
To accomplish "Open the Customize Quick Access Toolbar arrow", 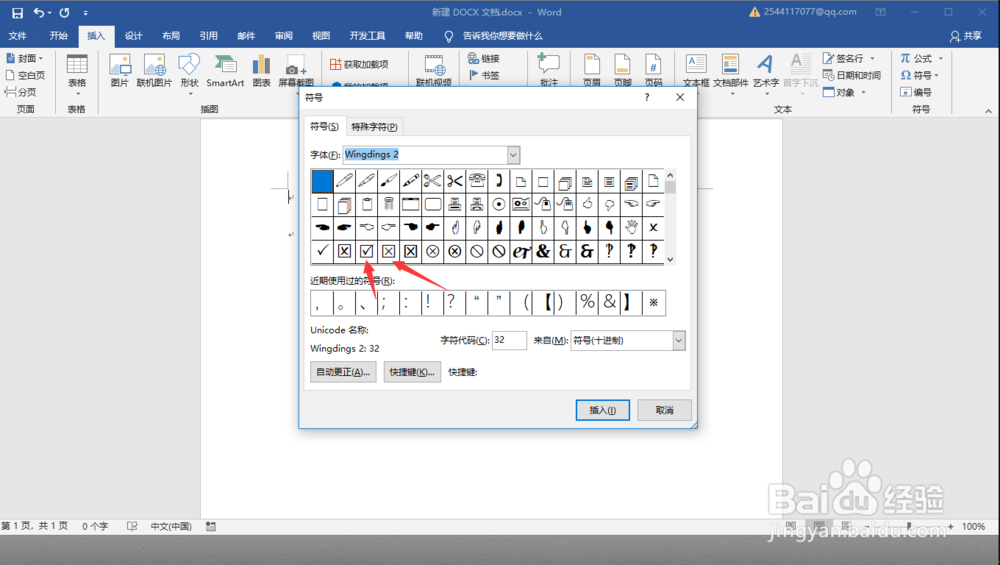I will click(x=85, y=13).
